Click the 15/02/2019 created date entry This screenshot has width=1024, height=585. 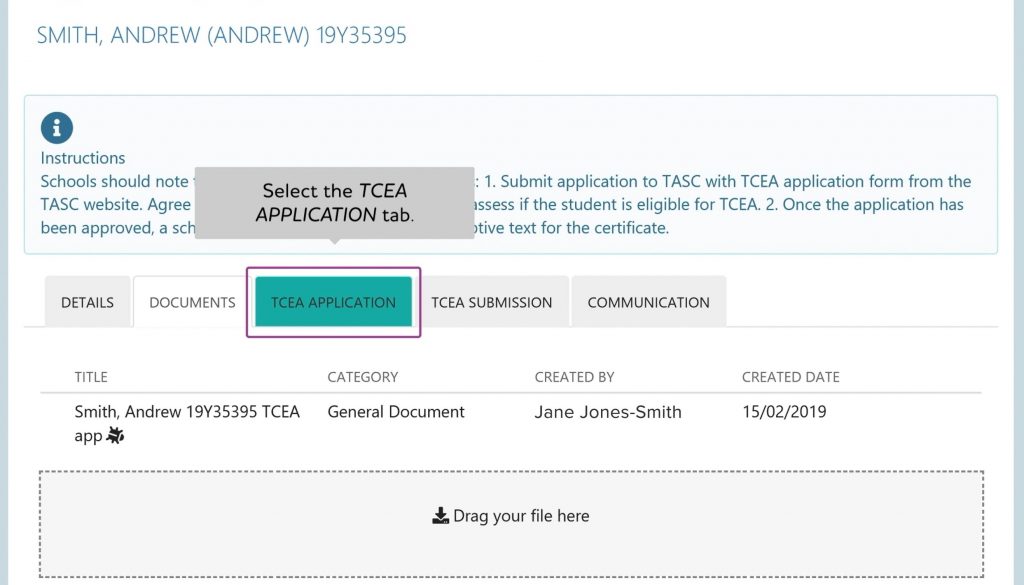tap(784, 411)
